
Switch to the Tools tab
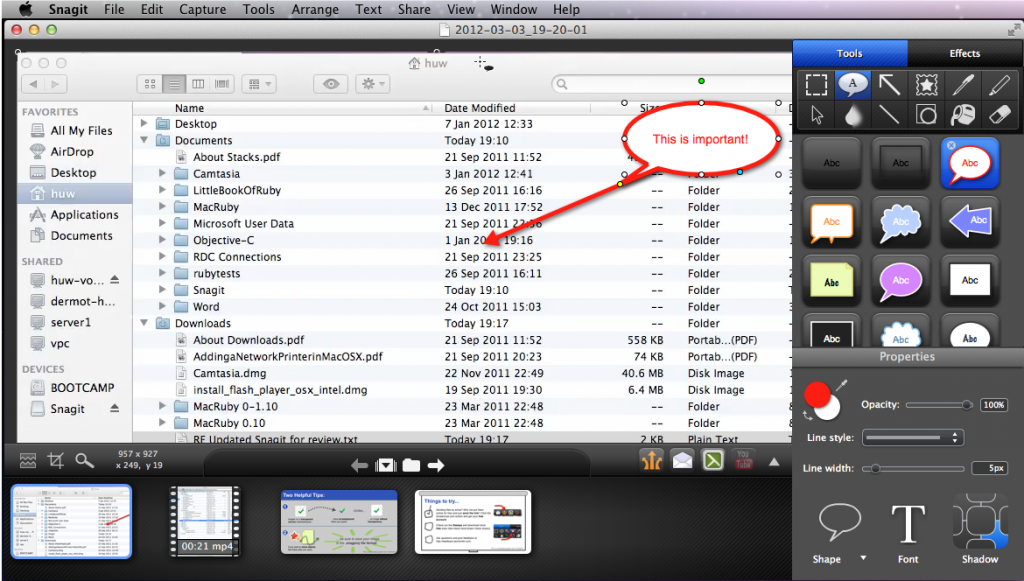click(850, 54)
